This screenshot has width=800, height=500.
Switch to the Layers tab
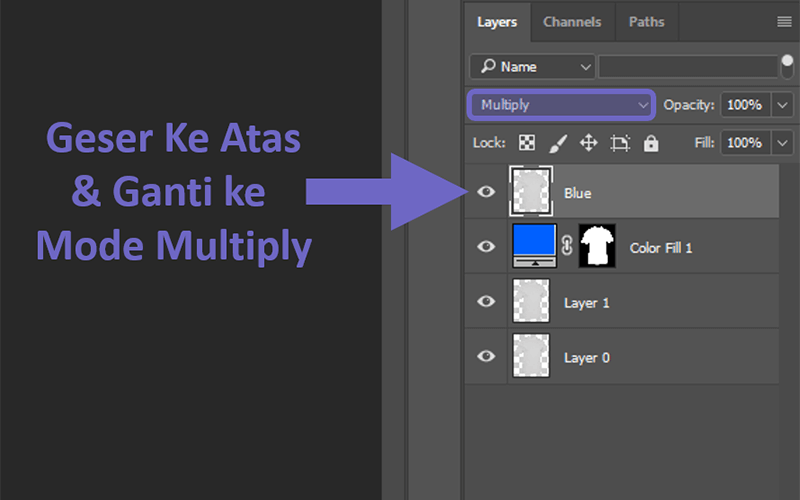tap(497, 22)
